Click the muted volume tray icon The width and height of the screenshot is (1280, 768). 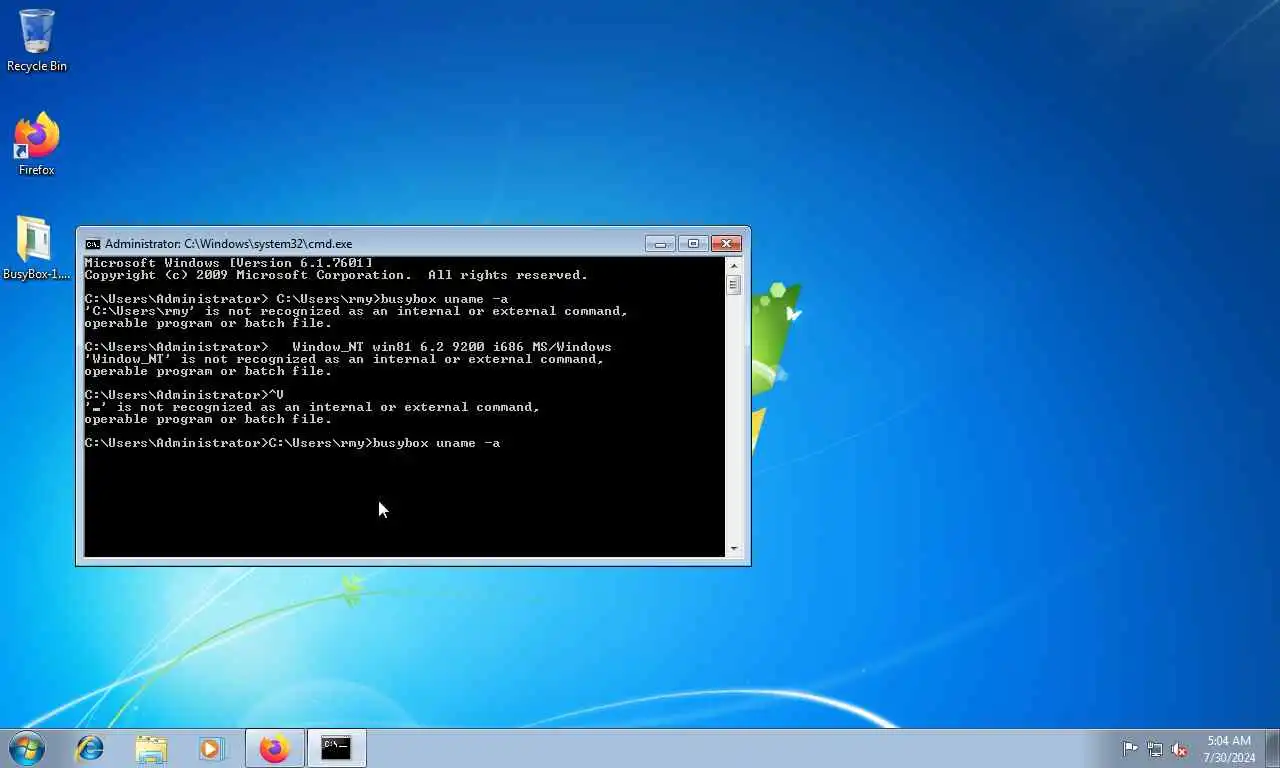pos(1179,749)
